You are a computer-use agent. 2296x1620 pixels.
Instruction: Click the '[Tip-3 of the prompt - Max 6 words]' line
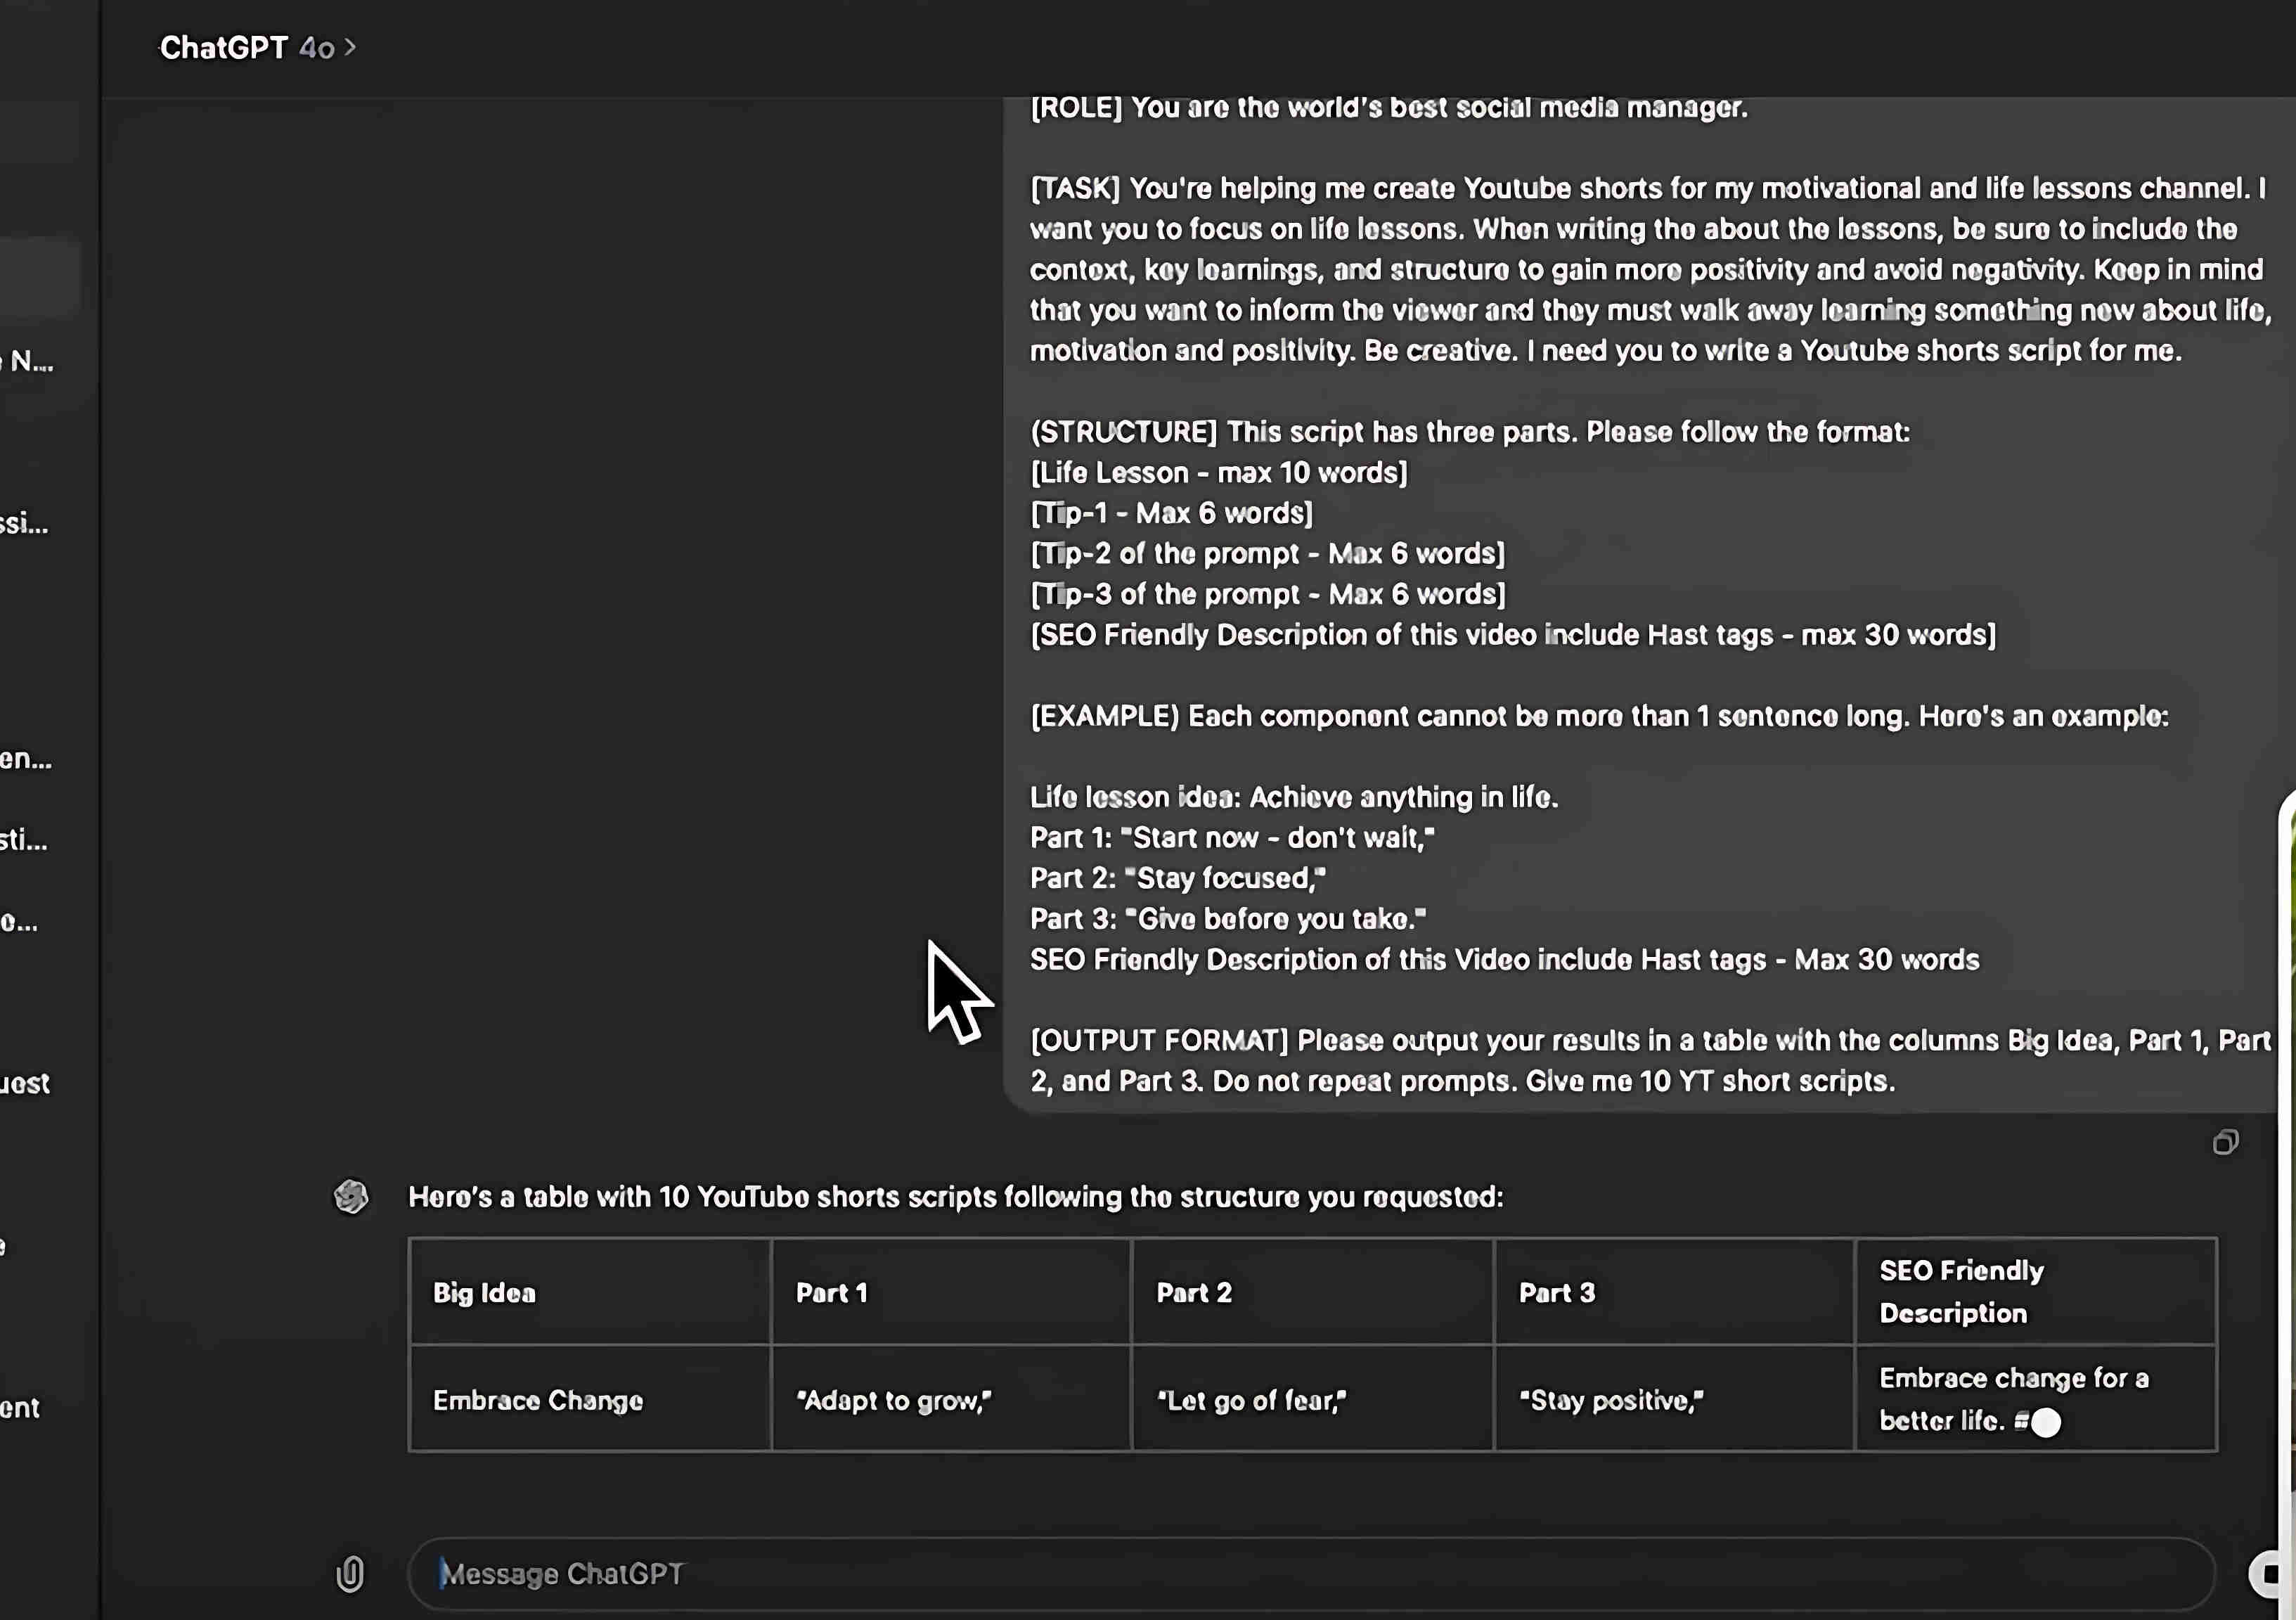click(1268, 594)
